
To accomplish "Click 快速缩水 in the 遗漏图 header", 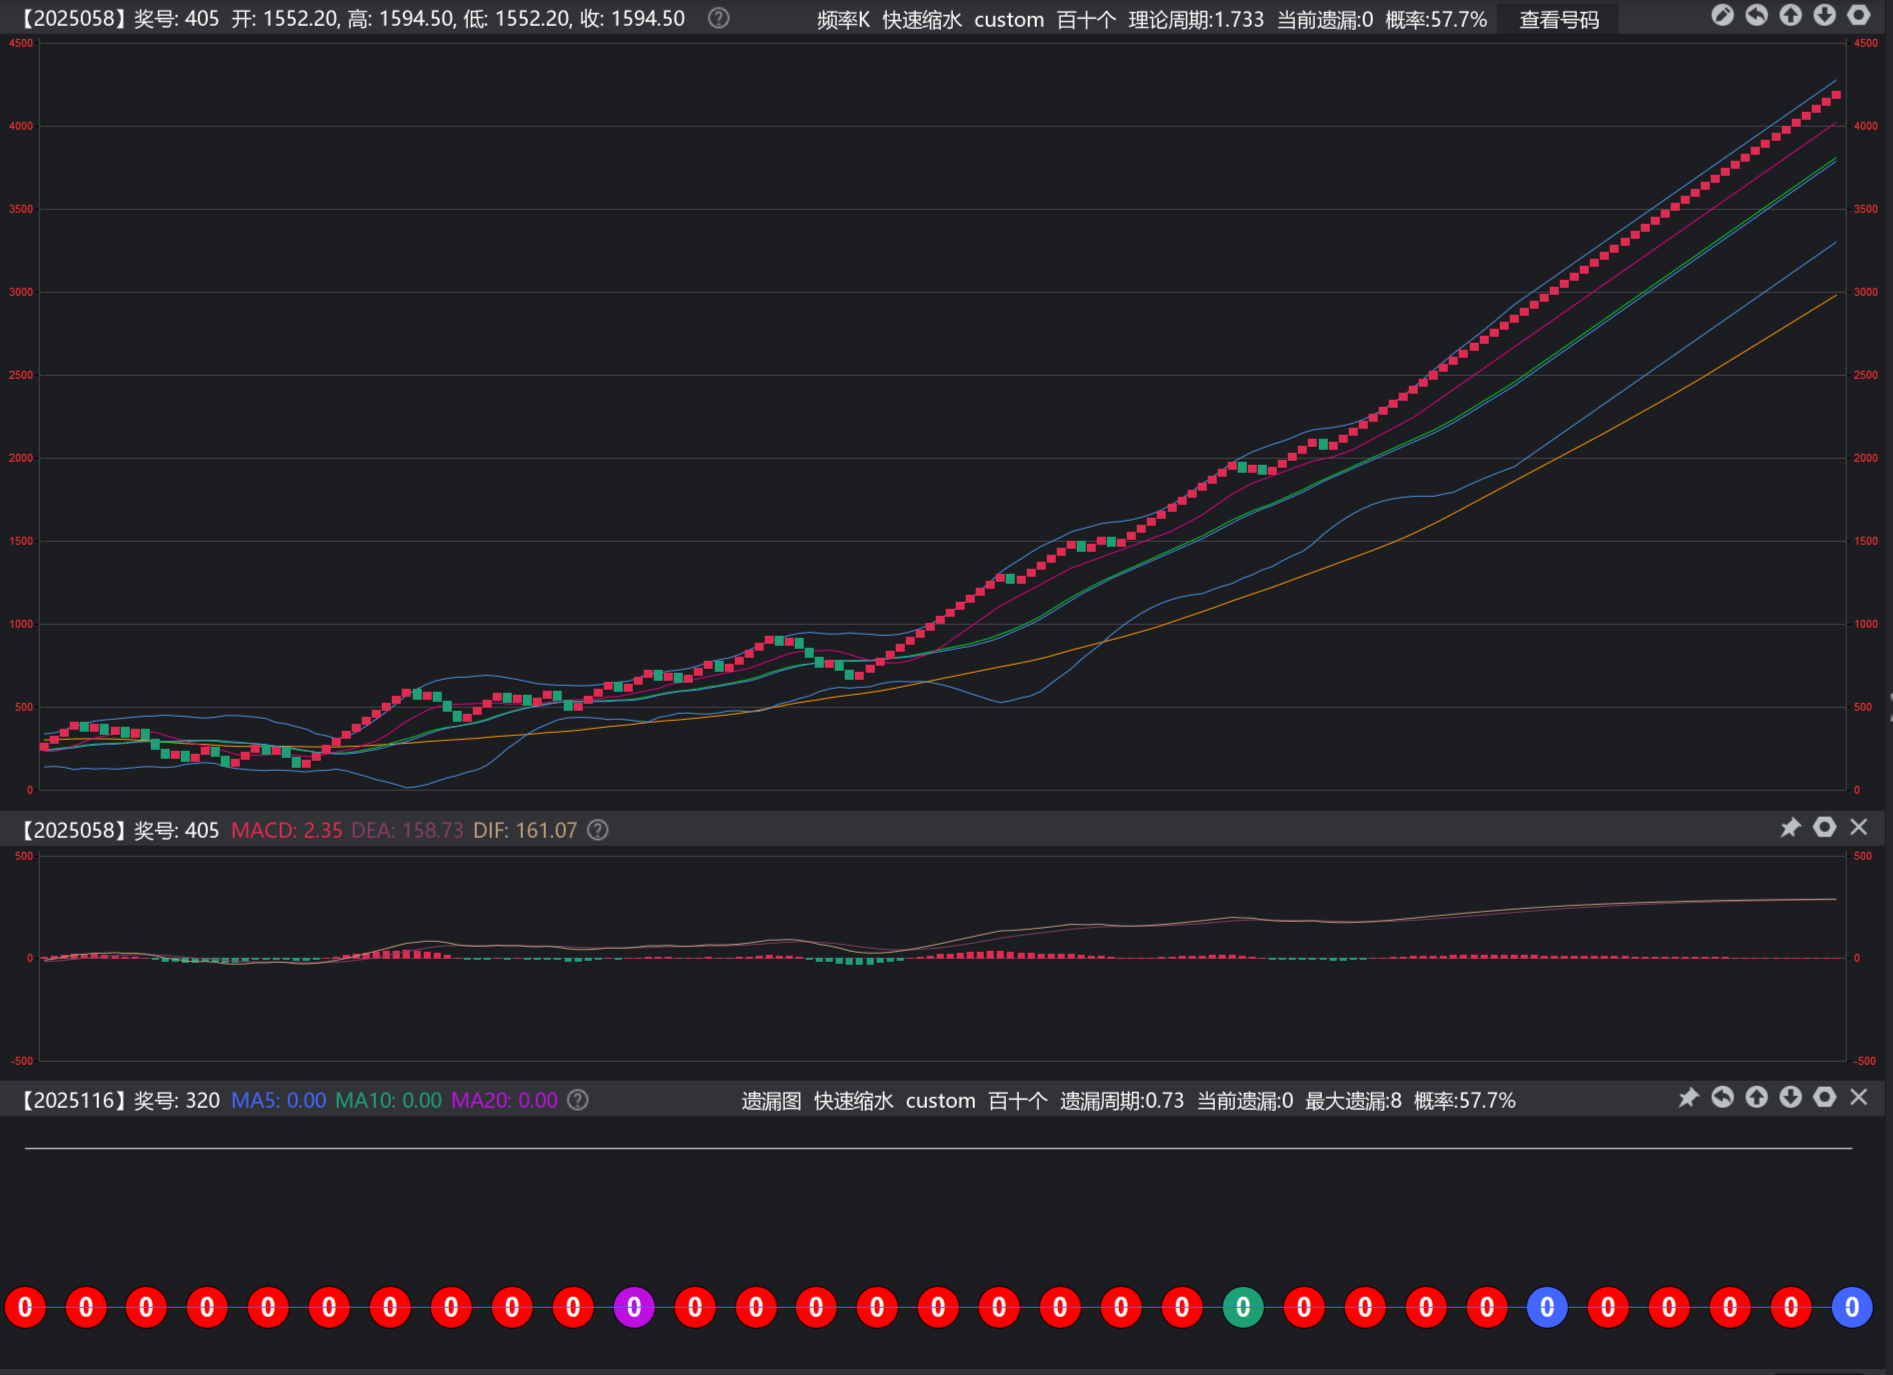I will pyautogui.click(x=854, y=1101).
